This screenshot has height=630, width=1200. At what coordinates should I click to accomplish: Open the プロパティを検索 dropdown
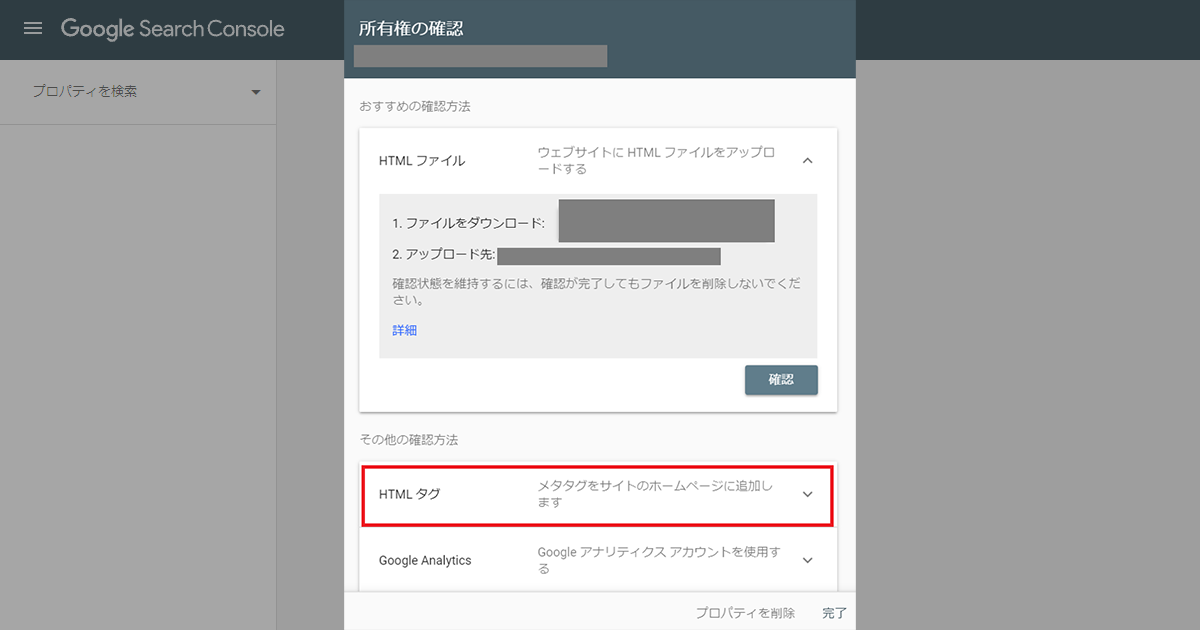click(146, 92)
